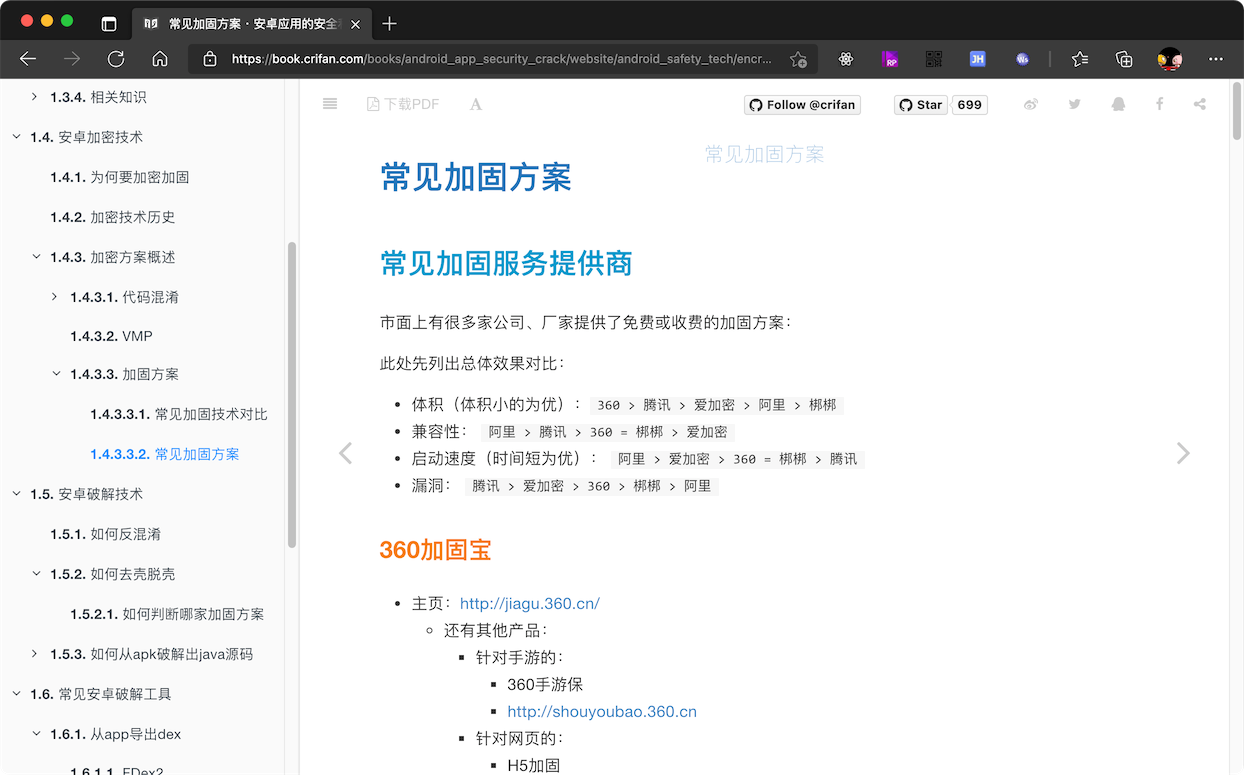Click the 常见加固服务提供商 heading
The width and height of the screenshot is (1244, 775).
click(x=506, y=263)
